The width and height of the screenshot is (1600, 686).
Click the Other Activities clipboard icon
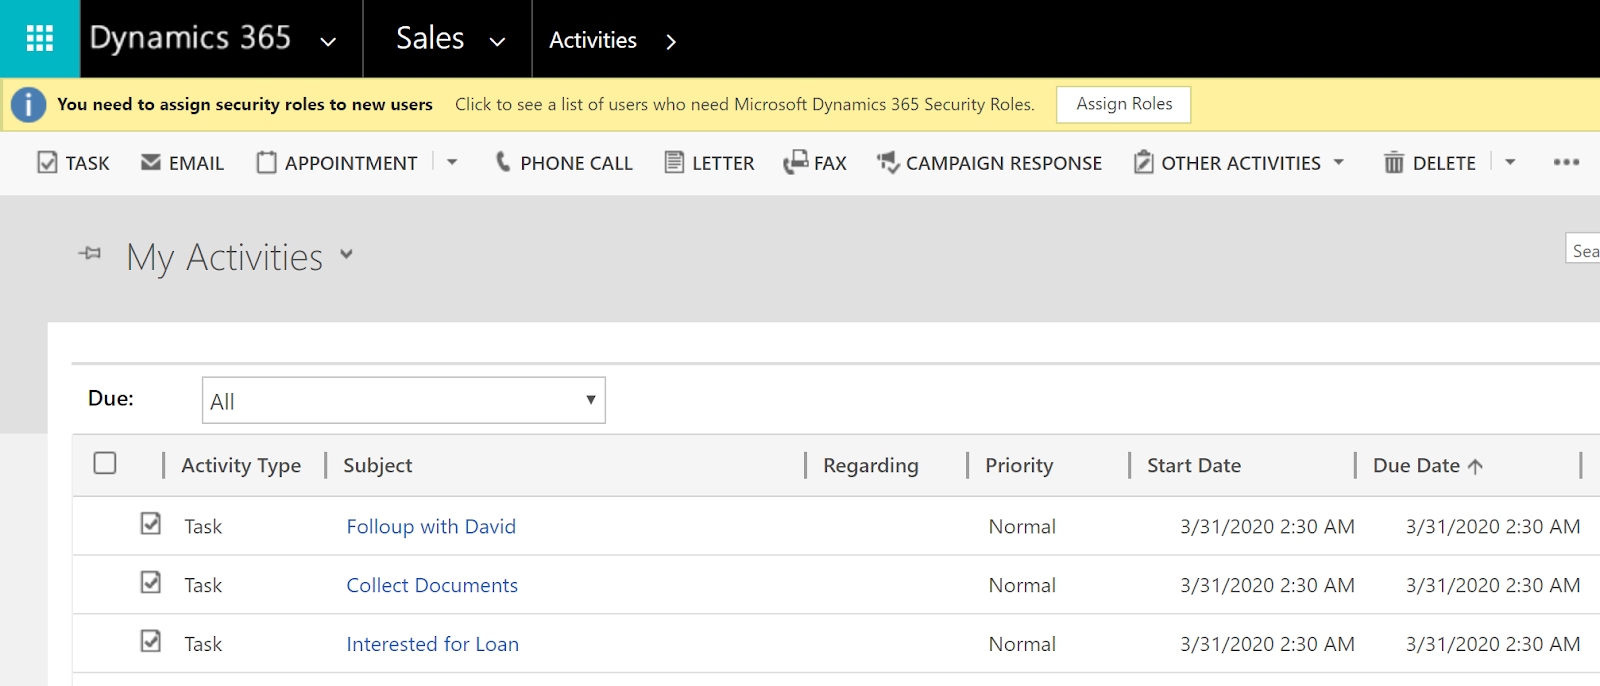(x=1144, y=162)
